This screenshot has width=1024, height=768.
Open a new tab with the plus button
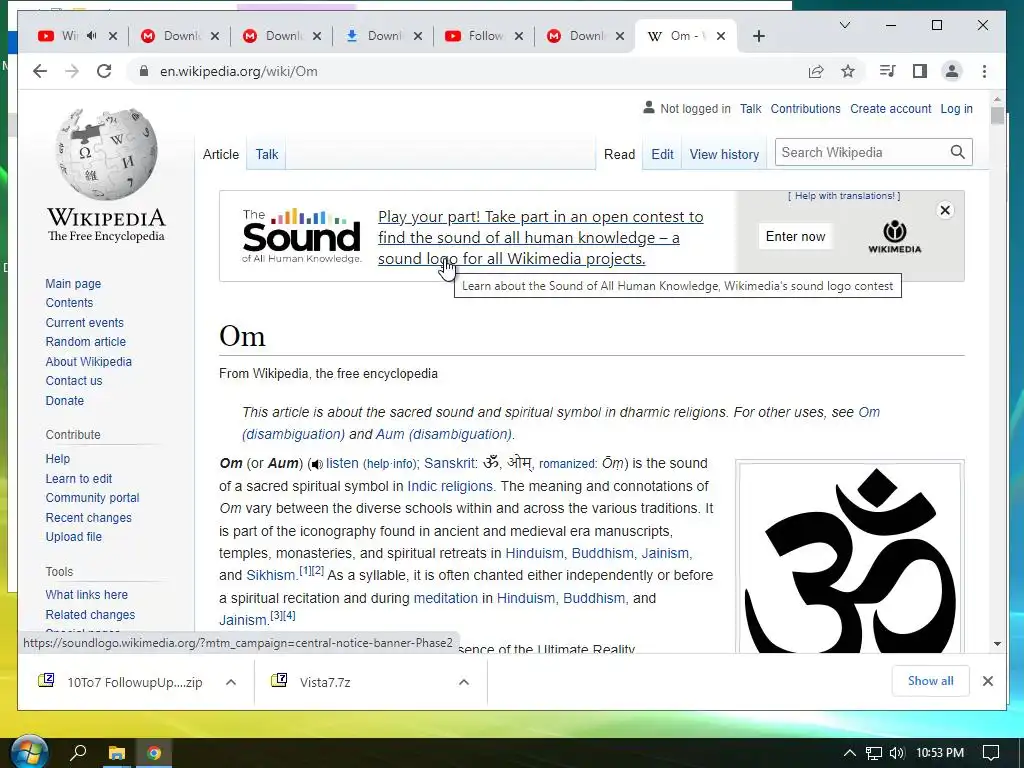click(758, 36)
